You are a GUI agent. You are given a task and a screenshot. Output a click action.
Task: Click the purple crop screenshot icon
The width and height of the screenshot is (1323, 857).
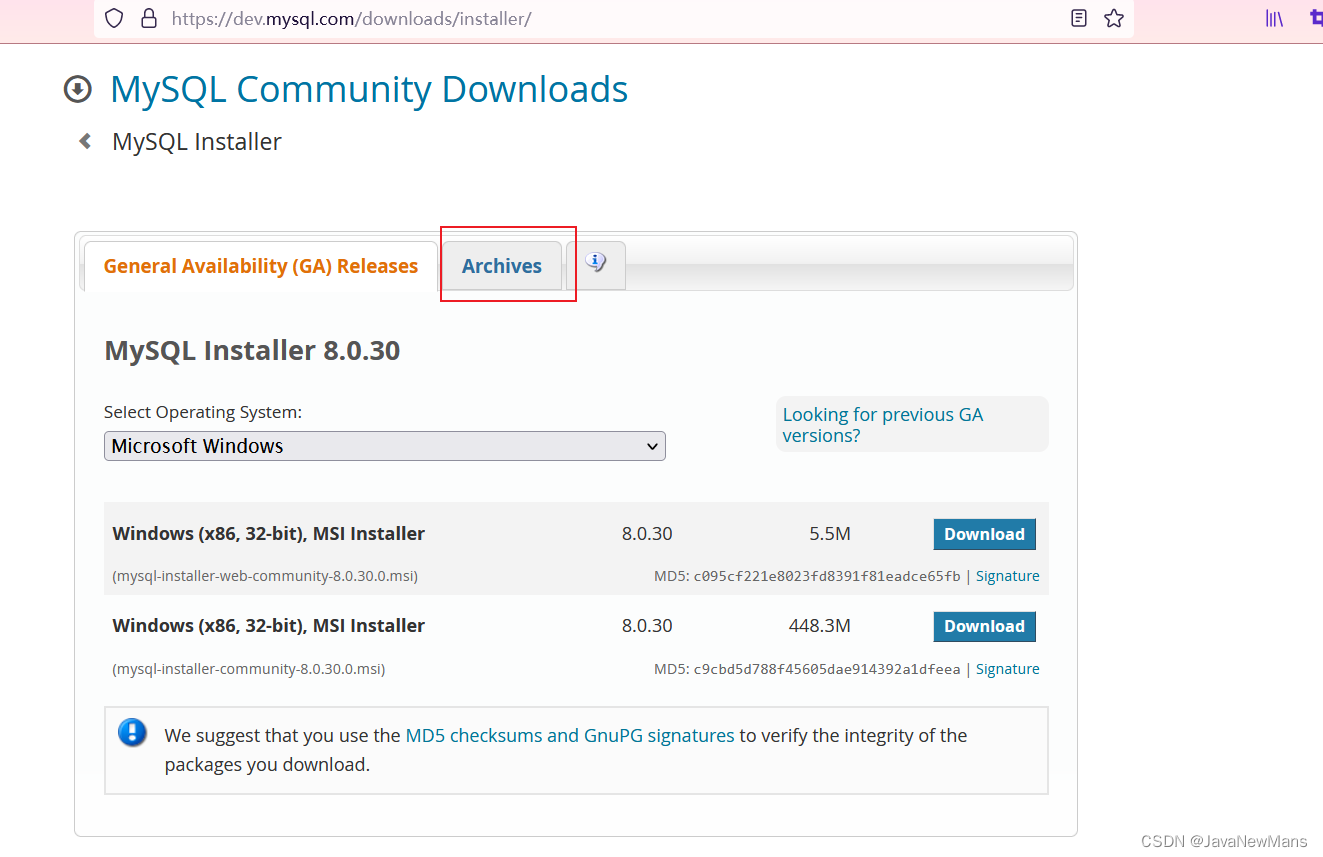pos(1315,18)
